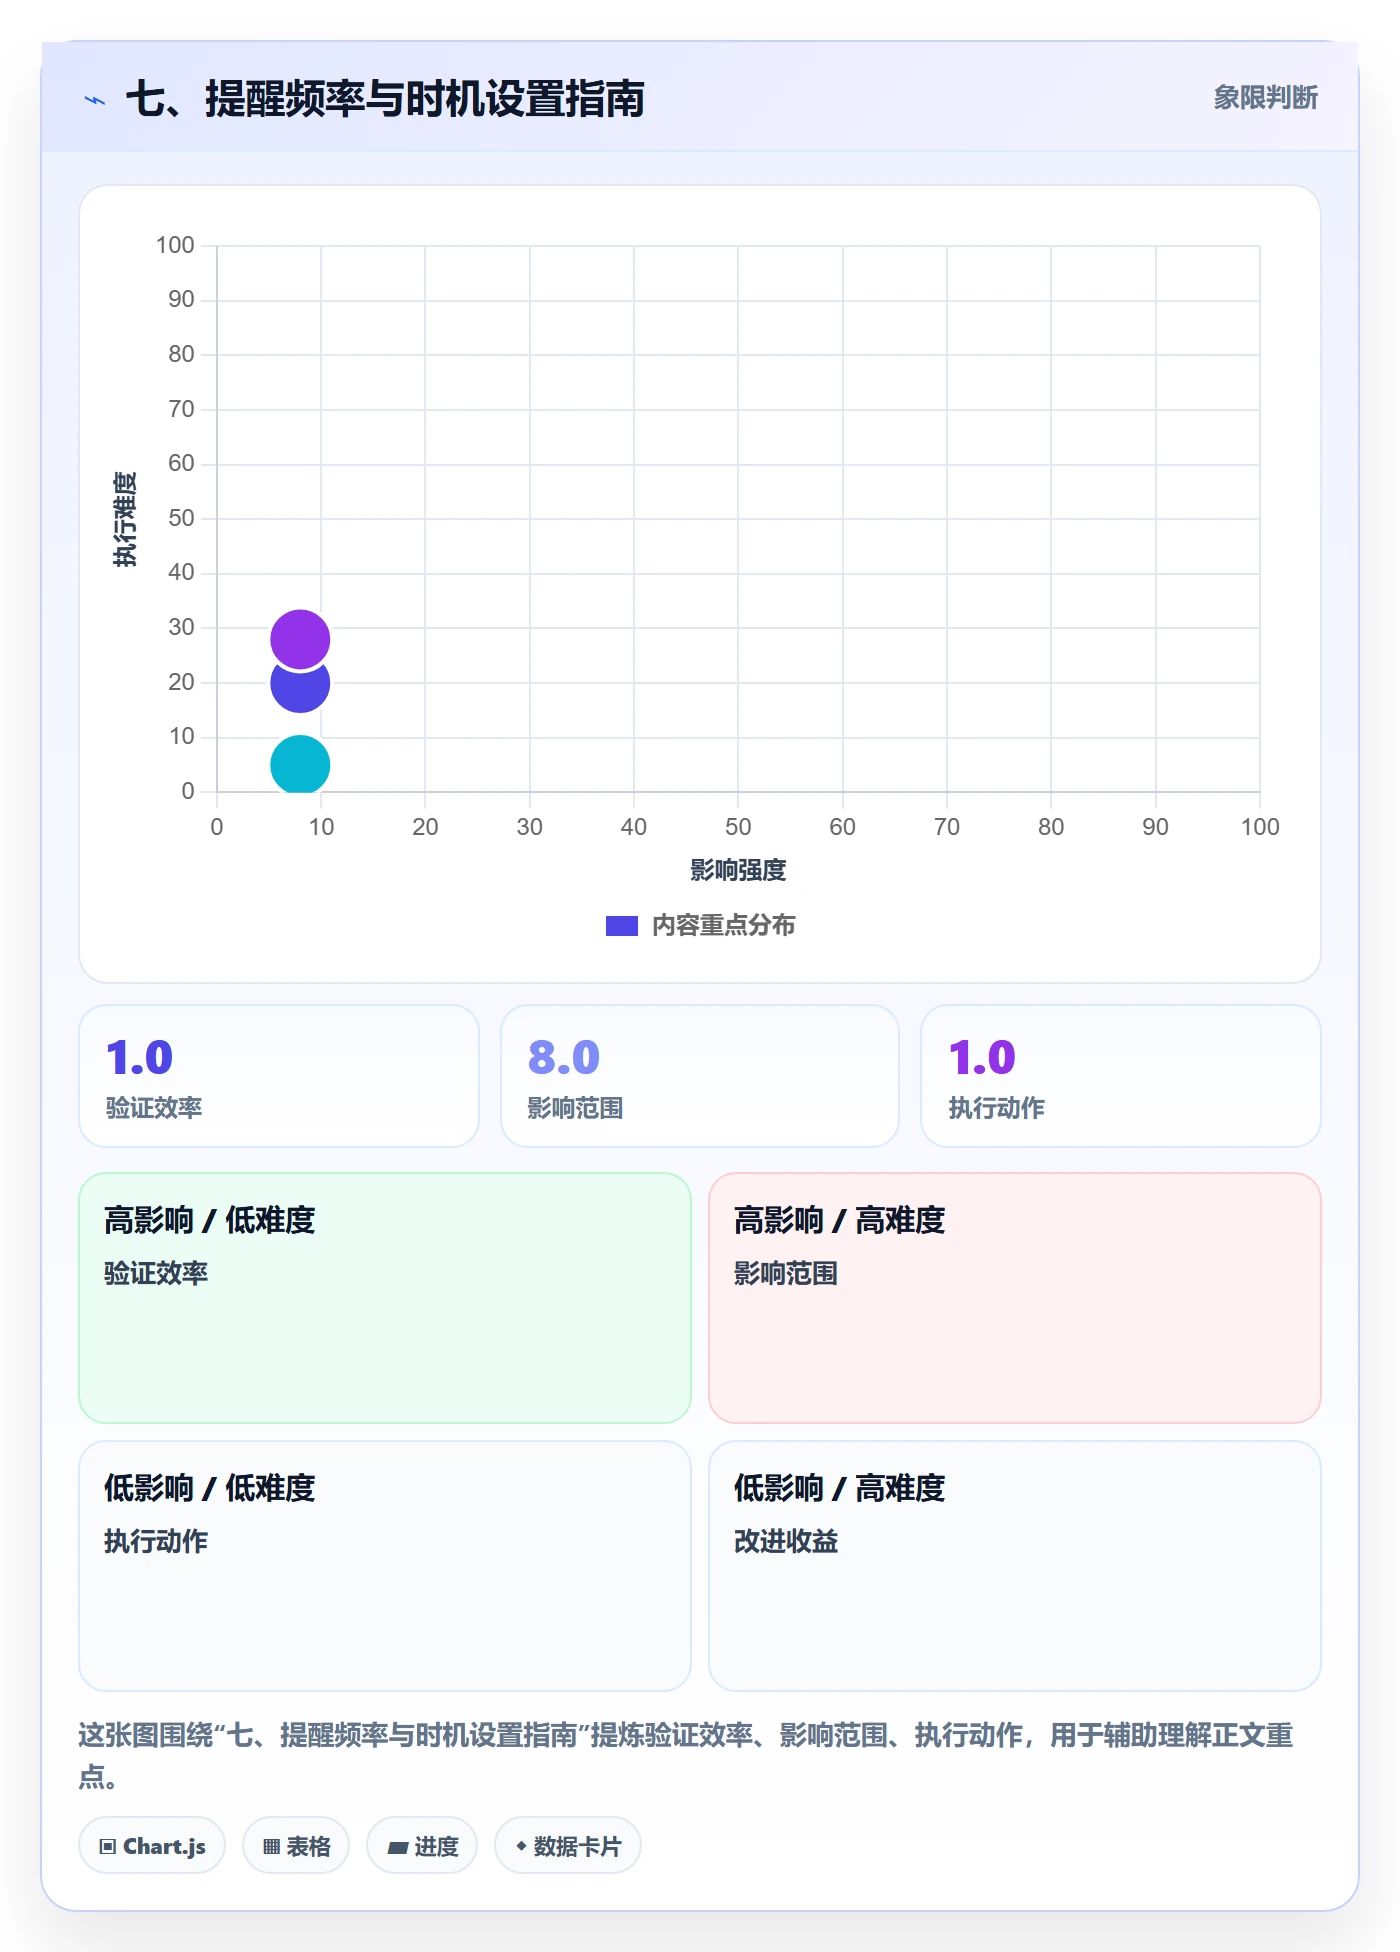The height and width of the screenshot is (1952, 1400).
Task: Open the 高影响 / 高难度 quadrant card
Action: coord(1015,1298)
